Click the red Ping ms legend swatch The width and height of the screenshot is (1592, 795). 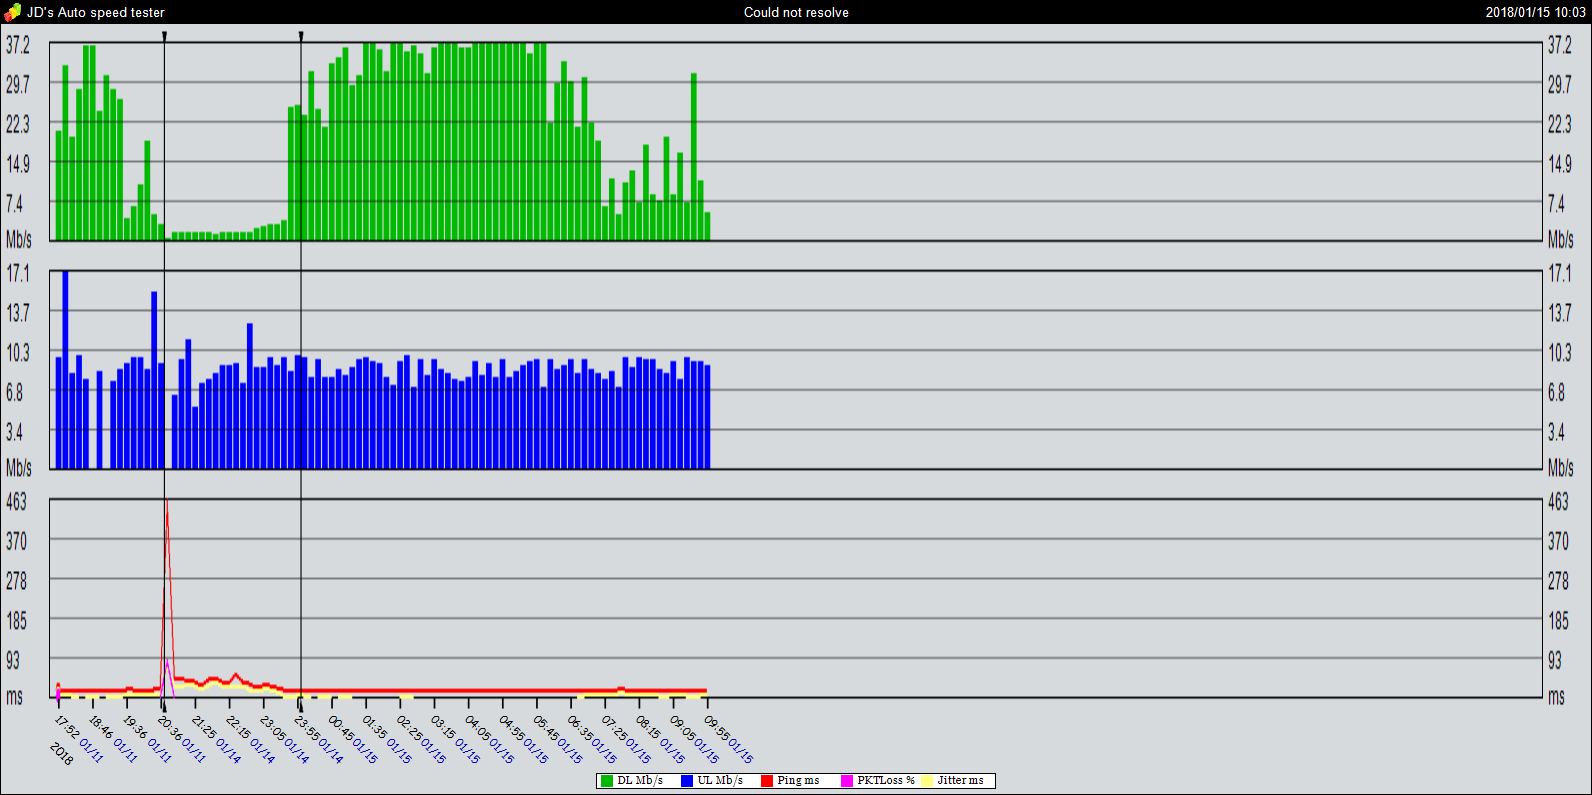[x=767, y=781]
